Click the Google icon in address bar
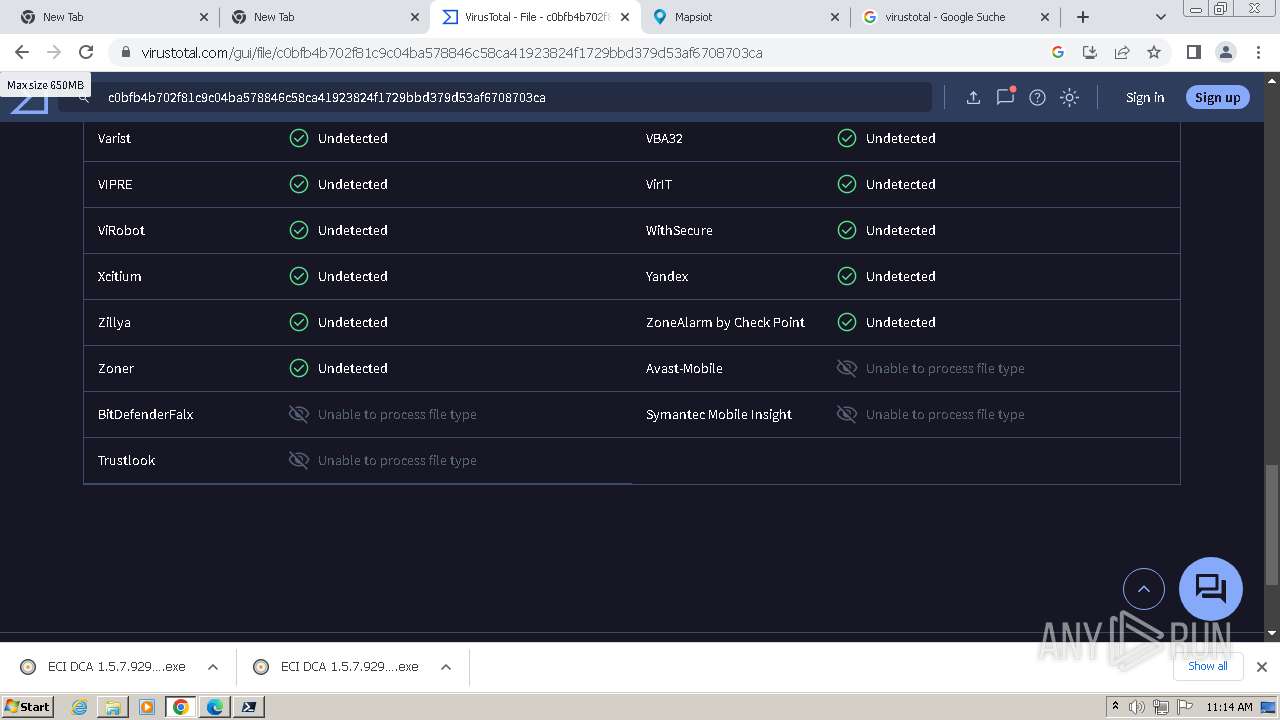 (x=1058, y=52)
